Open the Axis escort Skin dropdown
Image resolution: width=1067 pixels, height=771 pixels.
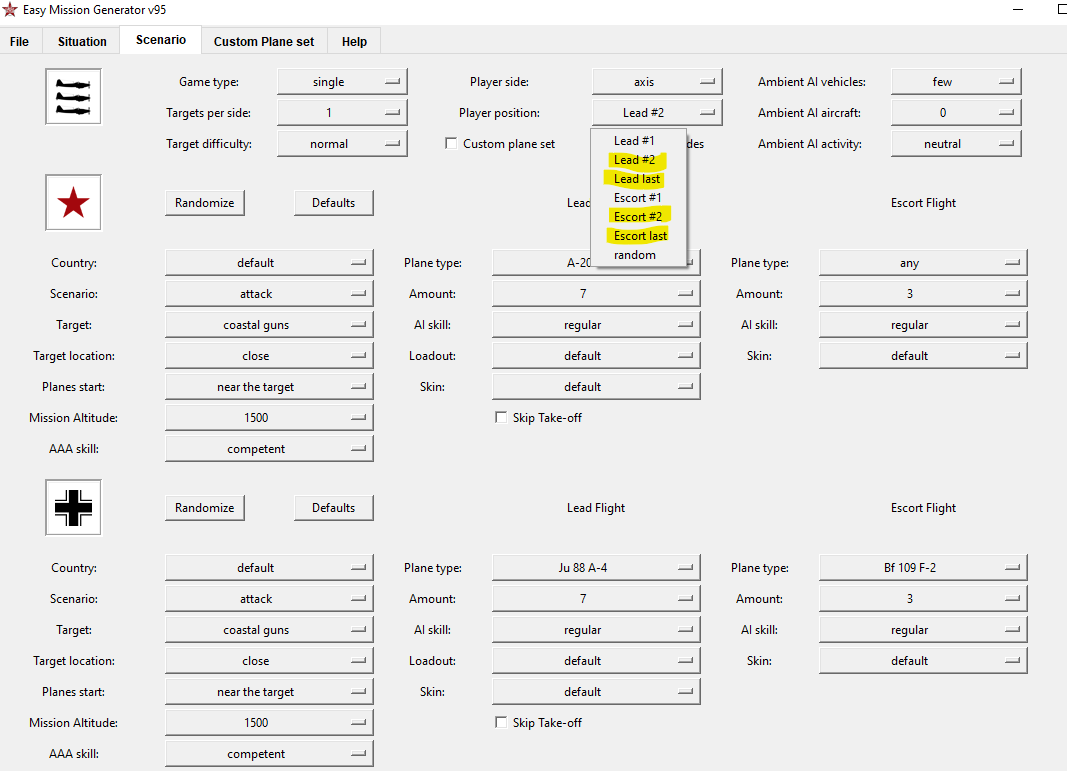point(923,661)
